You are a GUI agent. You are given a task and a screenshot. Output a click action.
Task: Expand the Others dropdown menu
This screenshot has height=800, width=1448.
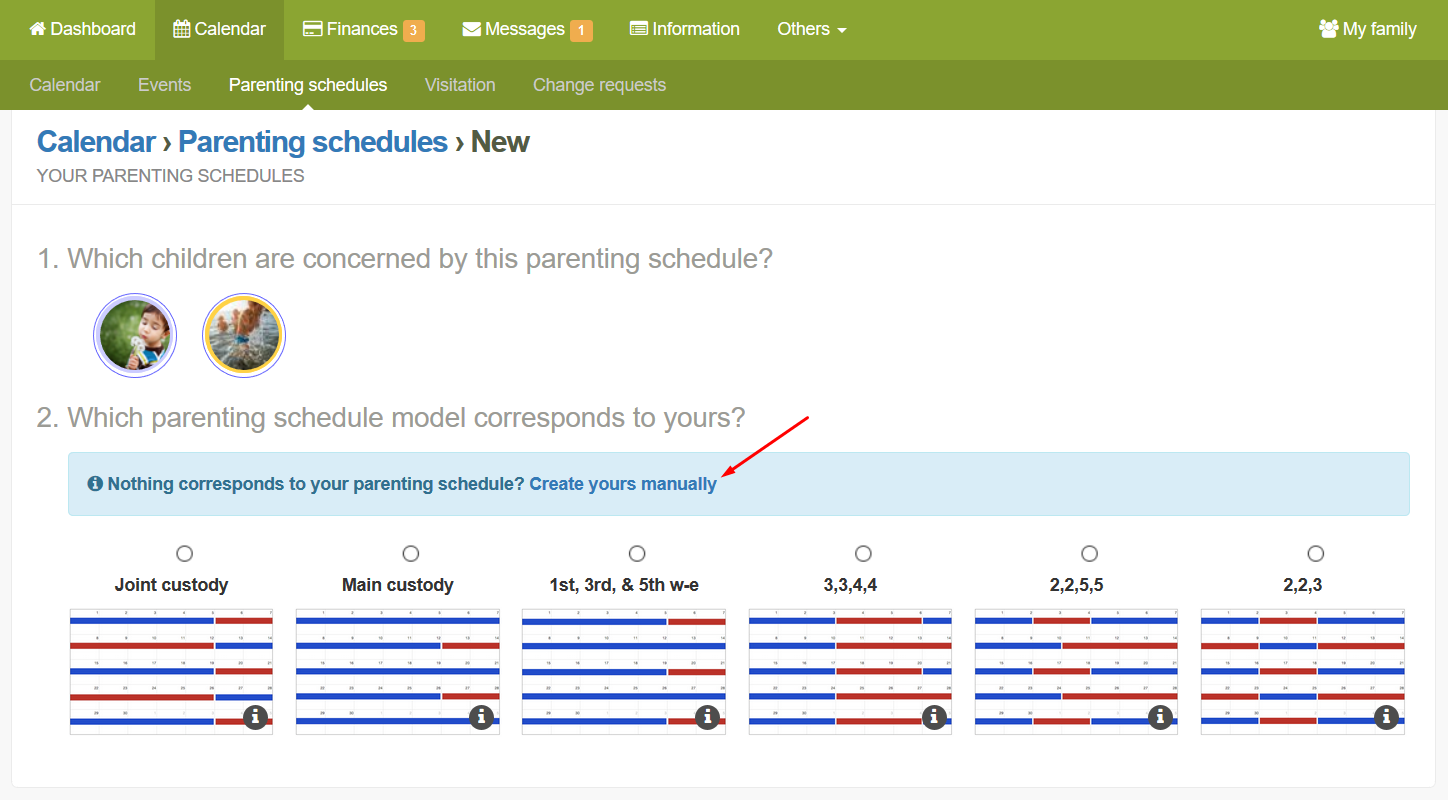[x=812, y=29]
